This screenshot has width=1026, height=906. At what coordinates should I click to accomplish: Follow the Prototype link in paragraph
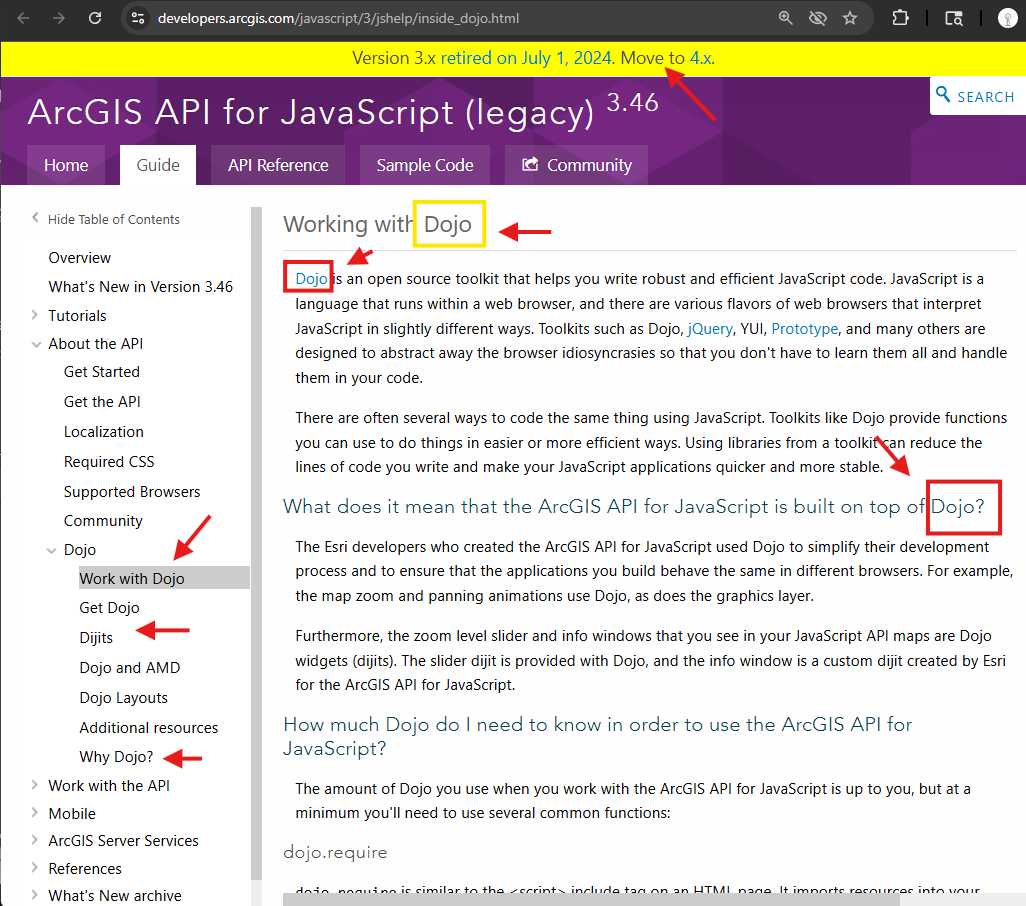pos(804,328)
